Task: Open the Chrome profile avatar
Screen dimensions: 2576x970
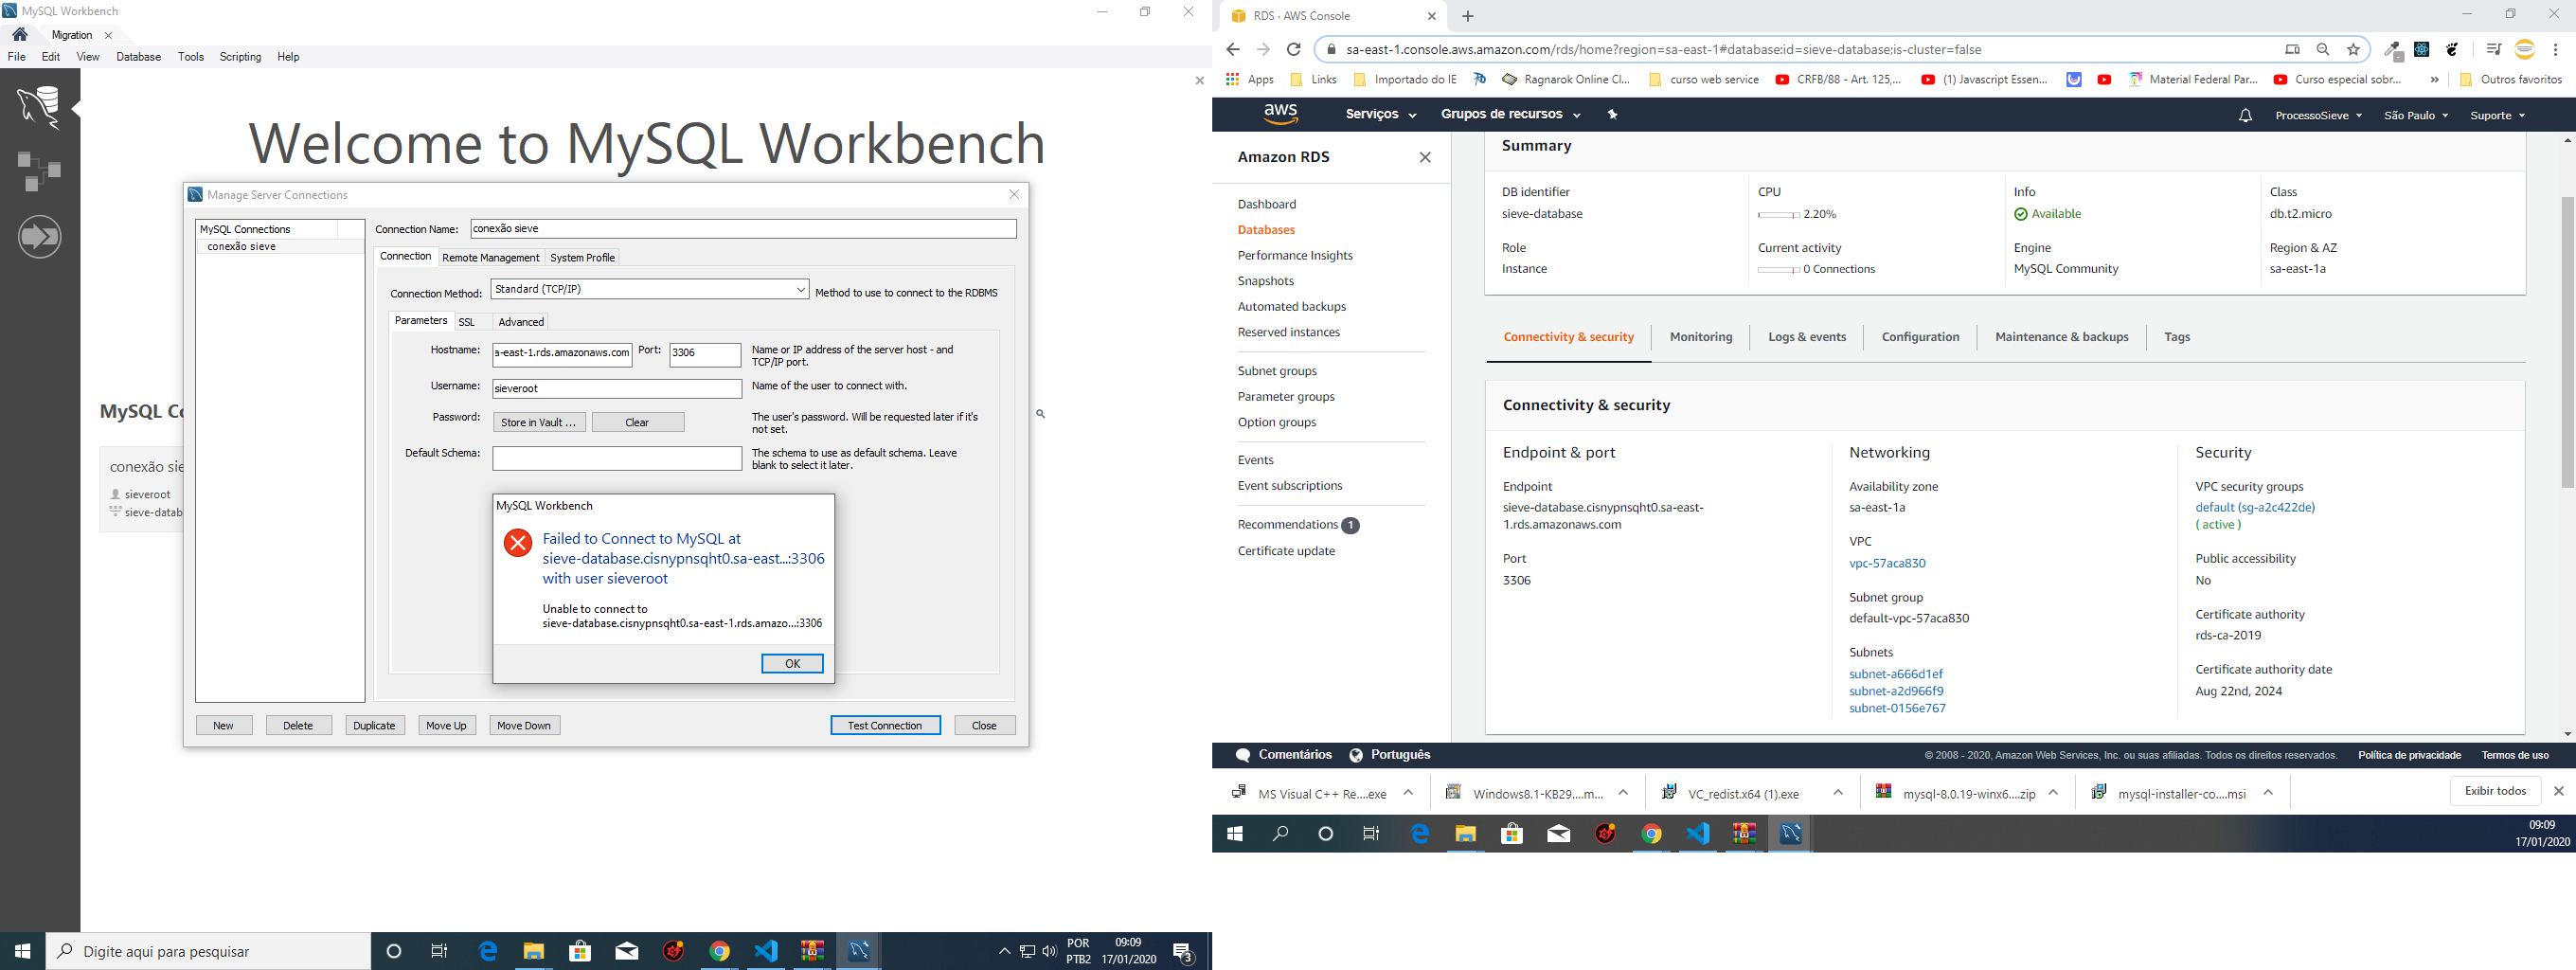Action: [2525, 49]
